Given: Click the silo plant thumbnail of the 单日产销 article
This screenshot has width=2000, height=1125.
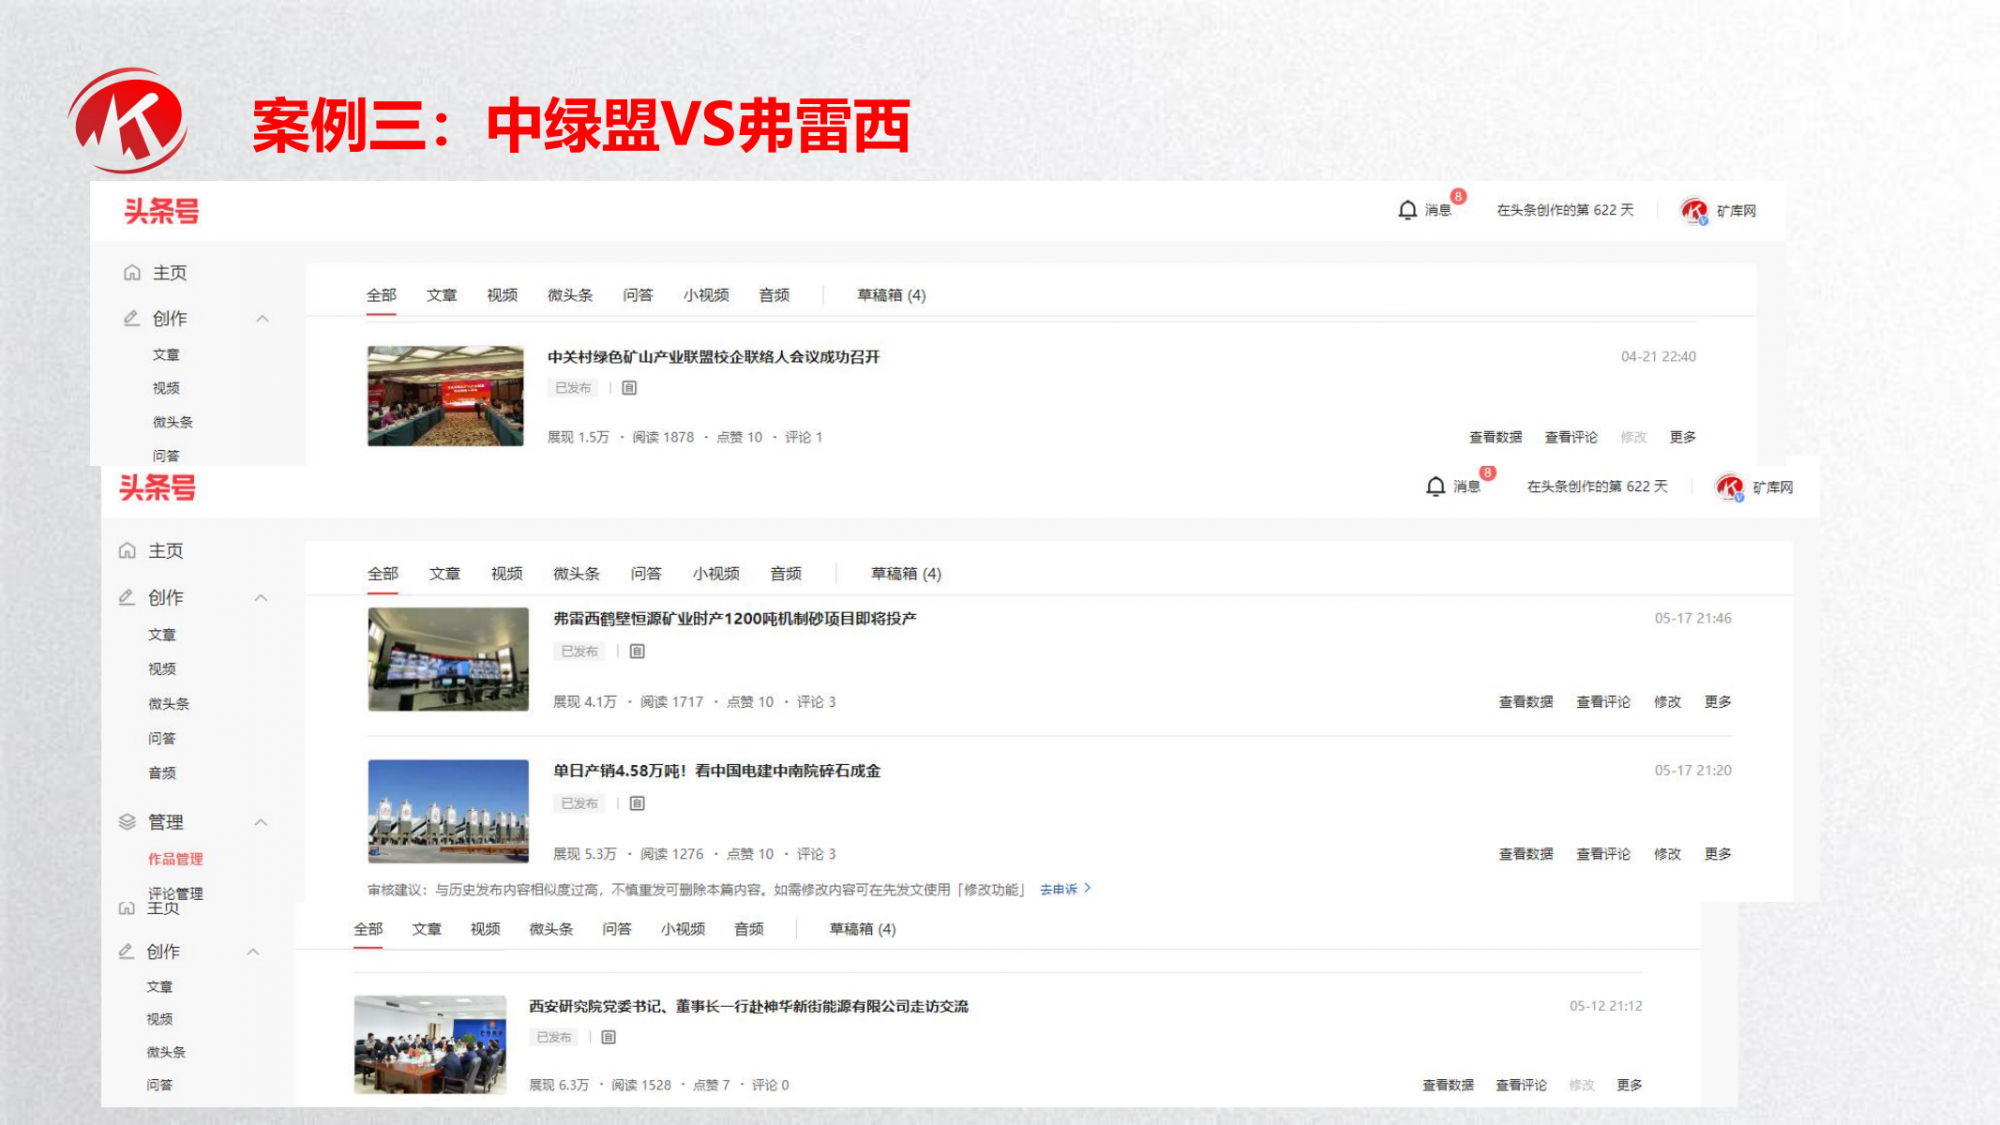Looking at the screenshot, I should coord(448,811).
